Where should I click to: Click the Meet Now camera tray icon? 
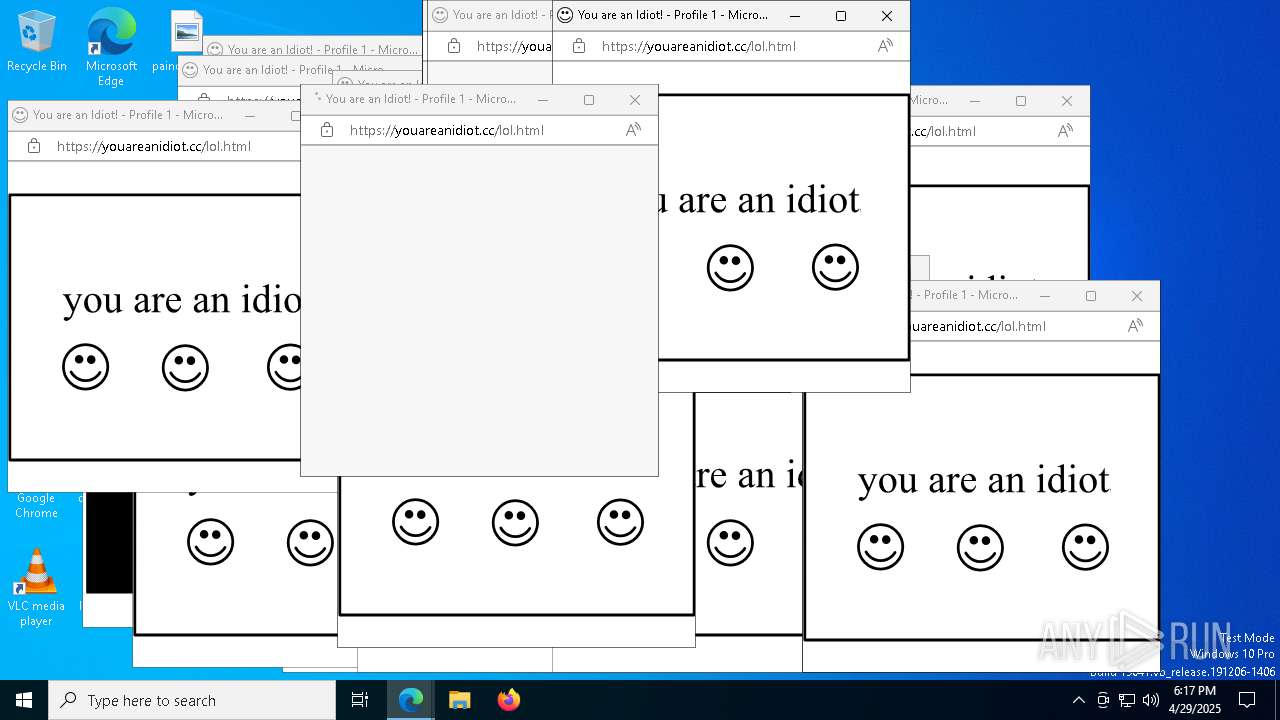1103,700
